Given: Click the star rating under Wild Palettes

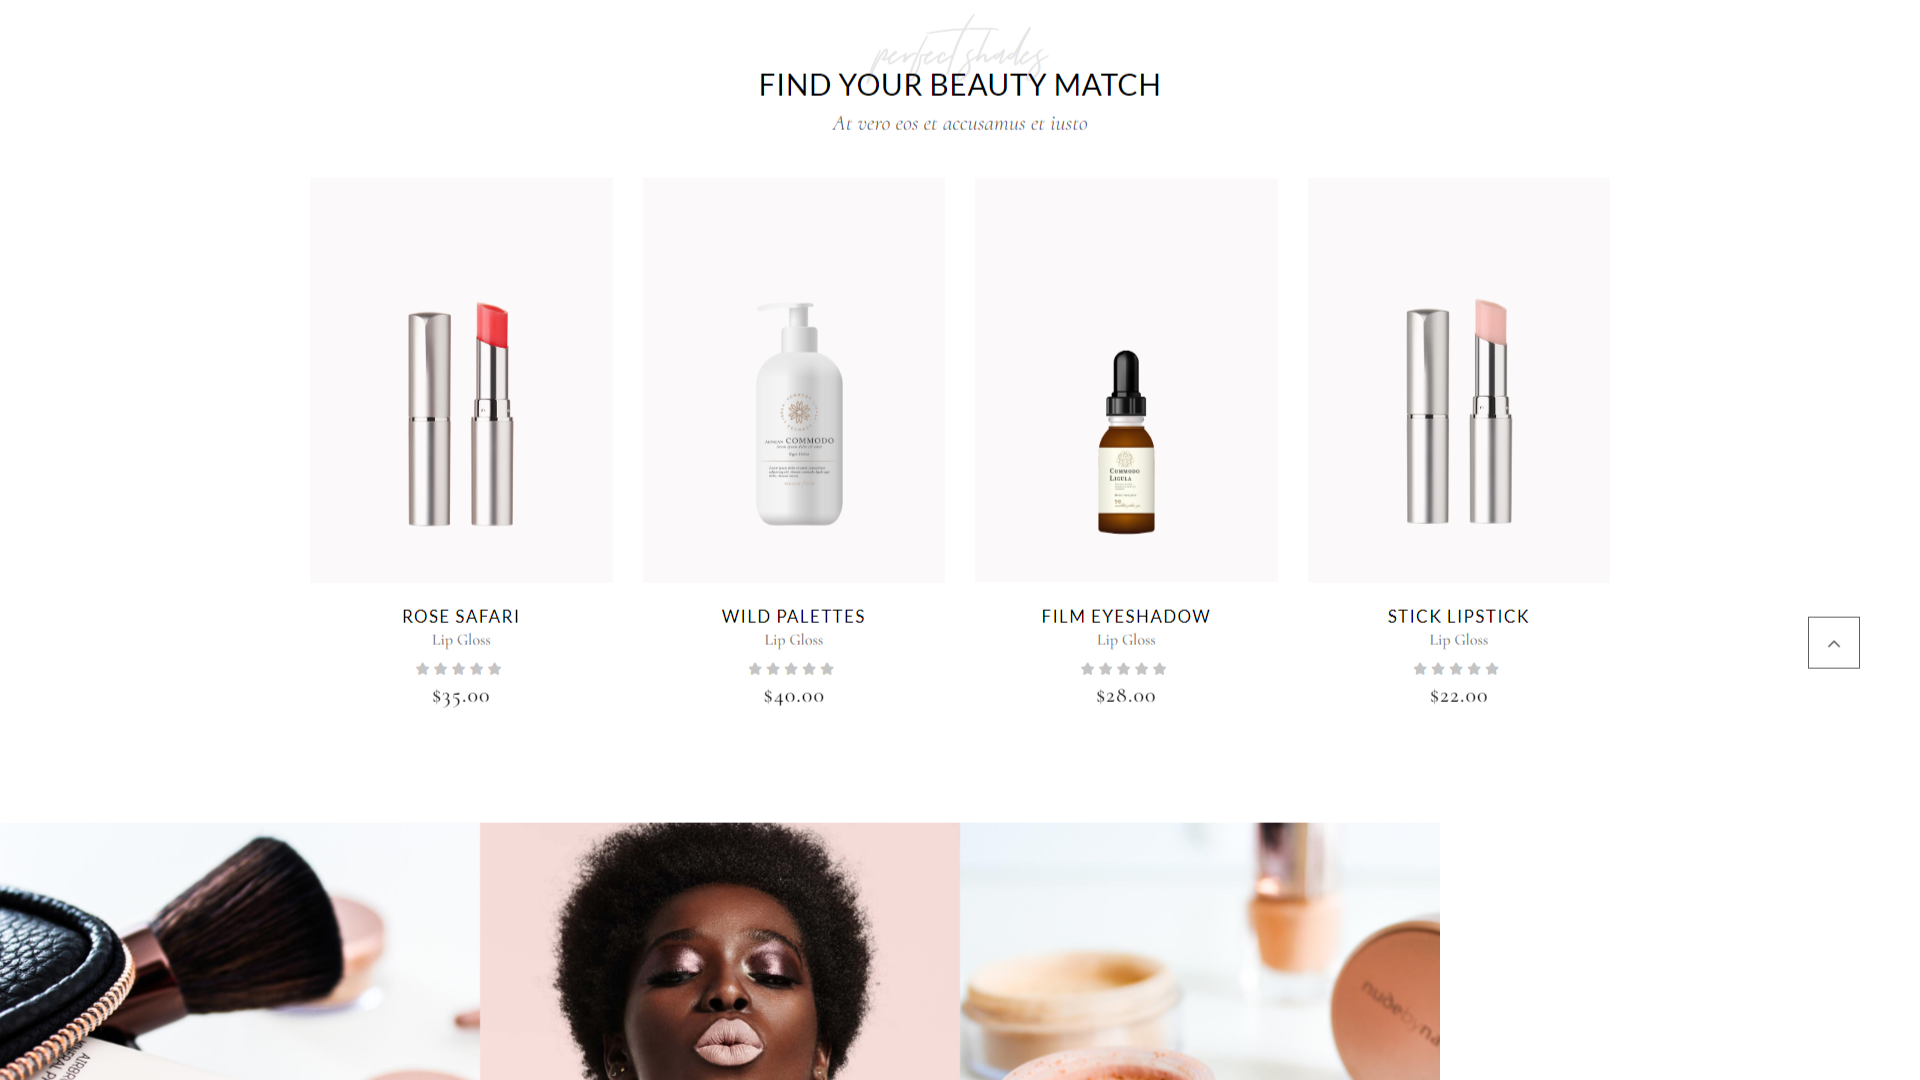Looking at the screenshot, I should click(x=791, y=669).
